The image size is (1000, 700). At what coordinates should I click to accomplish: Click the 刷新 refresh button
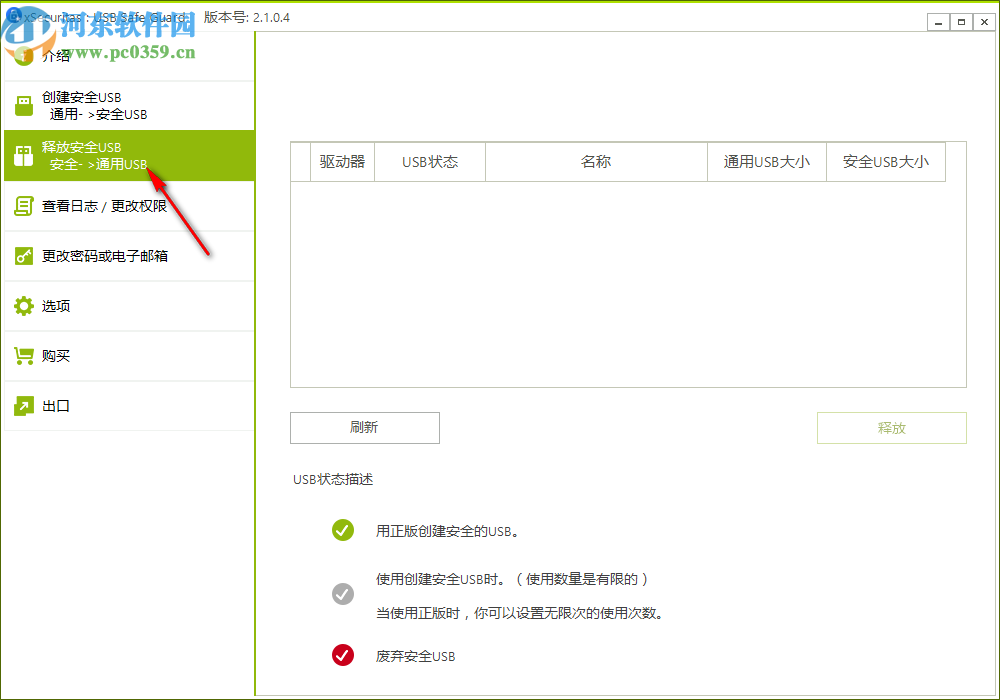pos(364,428)
